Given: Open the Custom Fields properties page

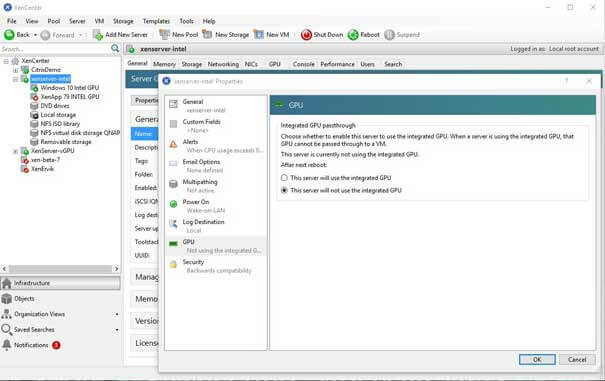Looking at the screenshot, I should (216, 126).
